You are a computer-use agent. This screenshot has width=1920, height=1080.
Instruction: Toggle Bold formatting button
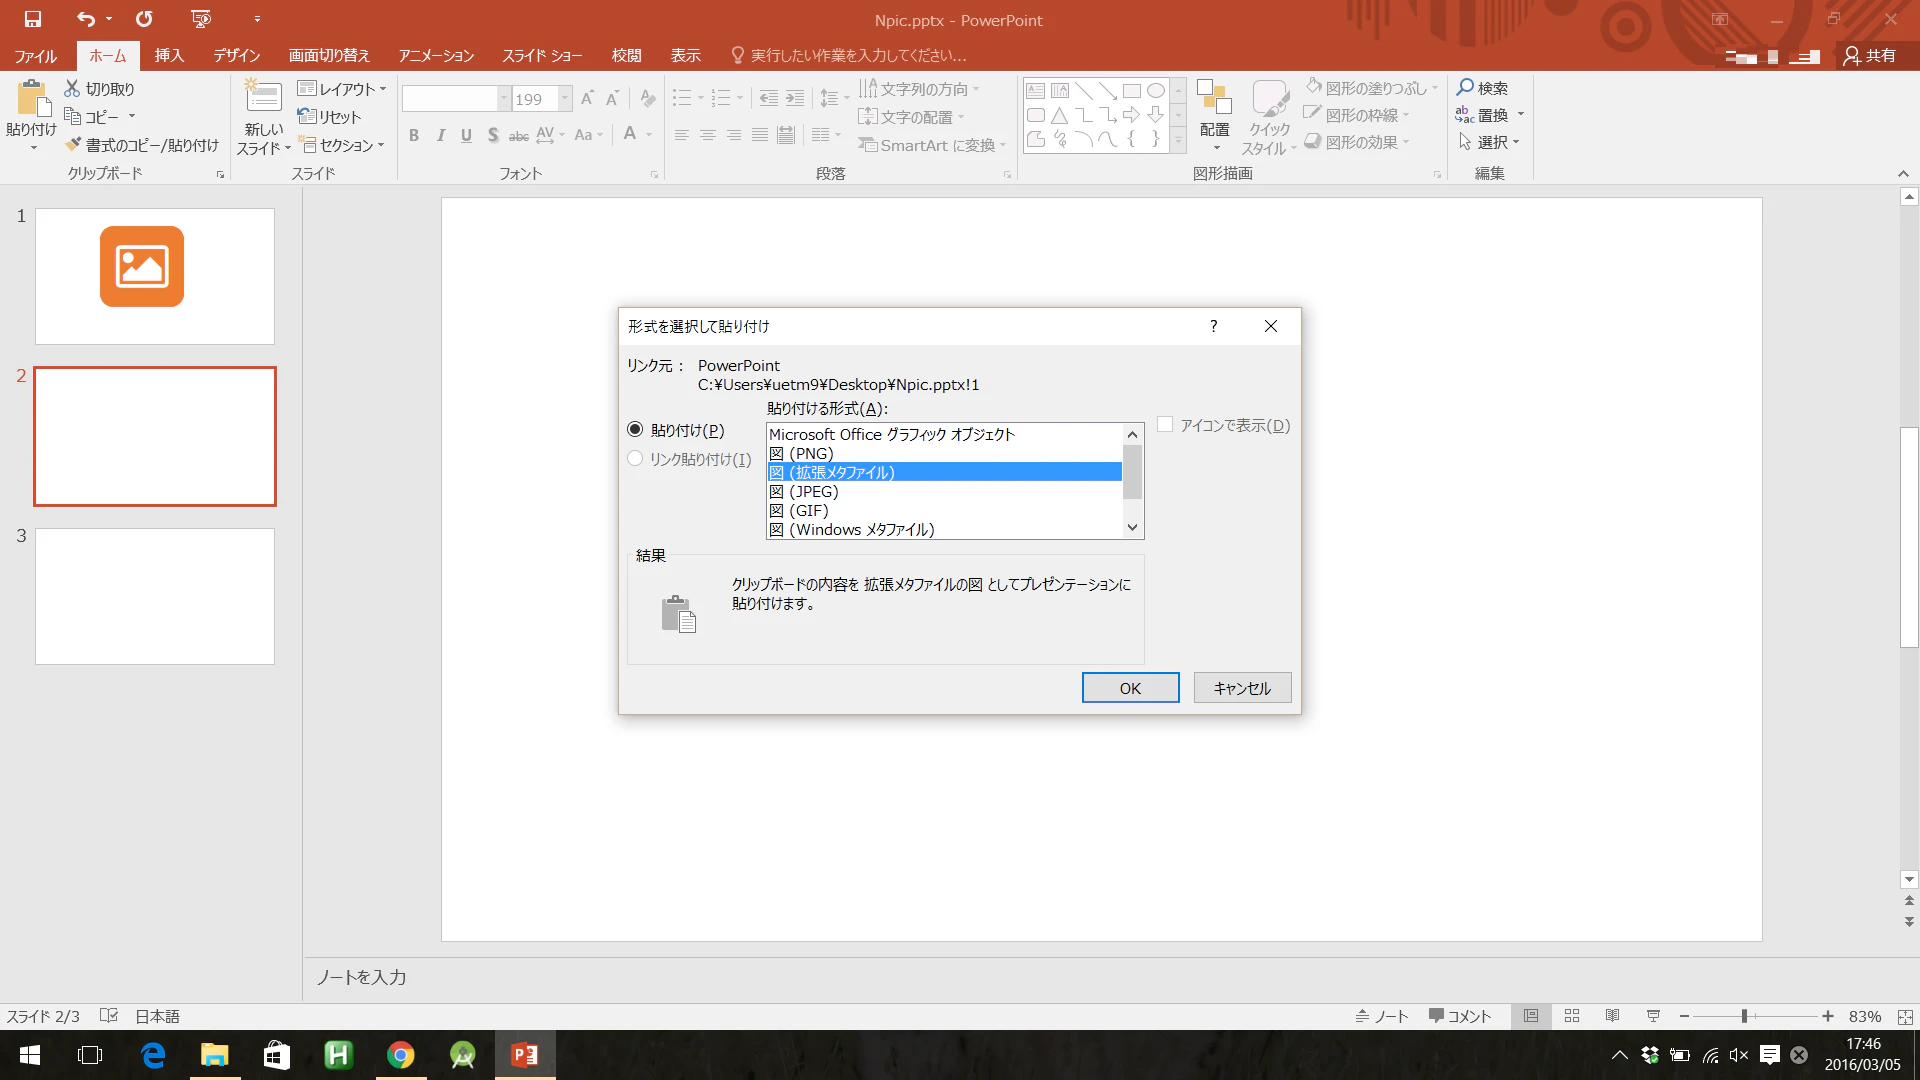pyautogui.click(x=413, y=135)
